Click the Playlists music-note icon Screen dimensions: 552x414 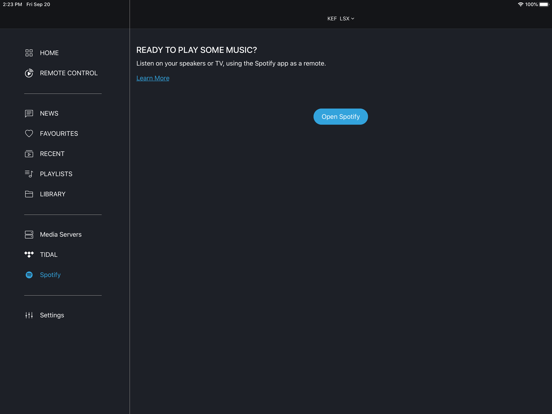pyautogui.click(x=29, y=174)
